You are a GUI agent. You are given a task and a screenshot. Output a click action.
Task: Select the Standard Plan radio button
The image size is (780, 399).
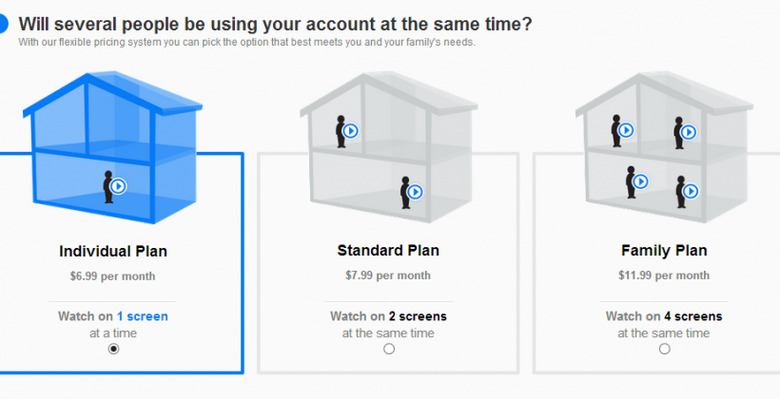389,349
